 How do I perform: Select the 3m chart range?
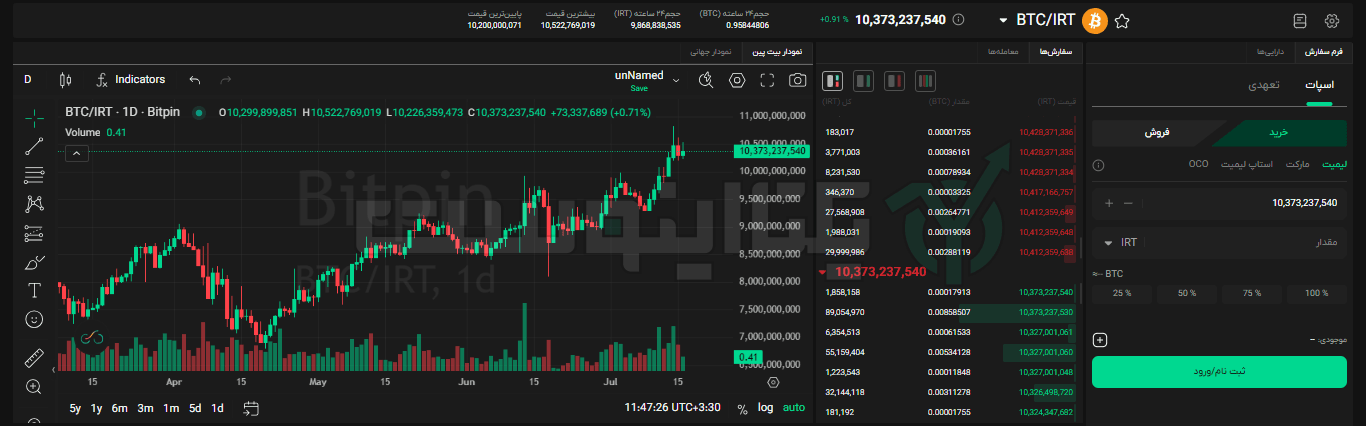pyautogui.click(x=145, y=408)
